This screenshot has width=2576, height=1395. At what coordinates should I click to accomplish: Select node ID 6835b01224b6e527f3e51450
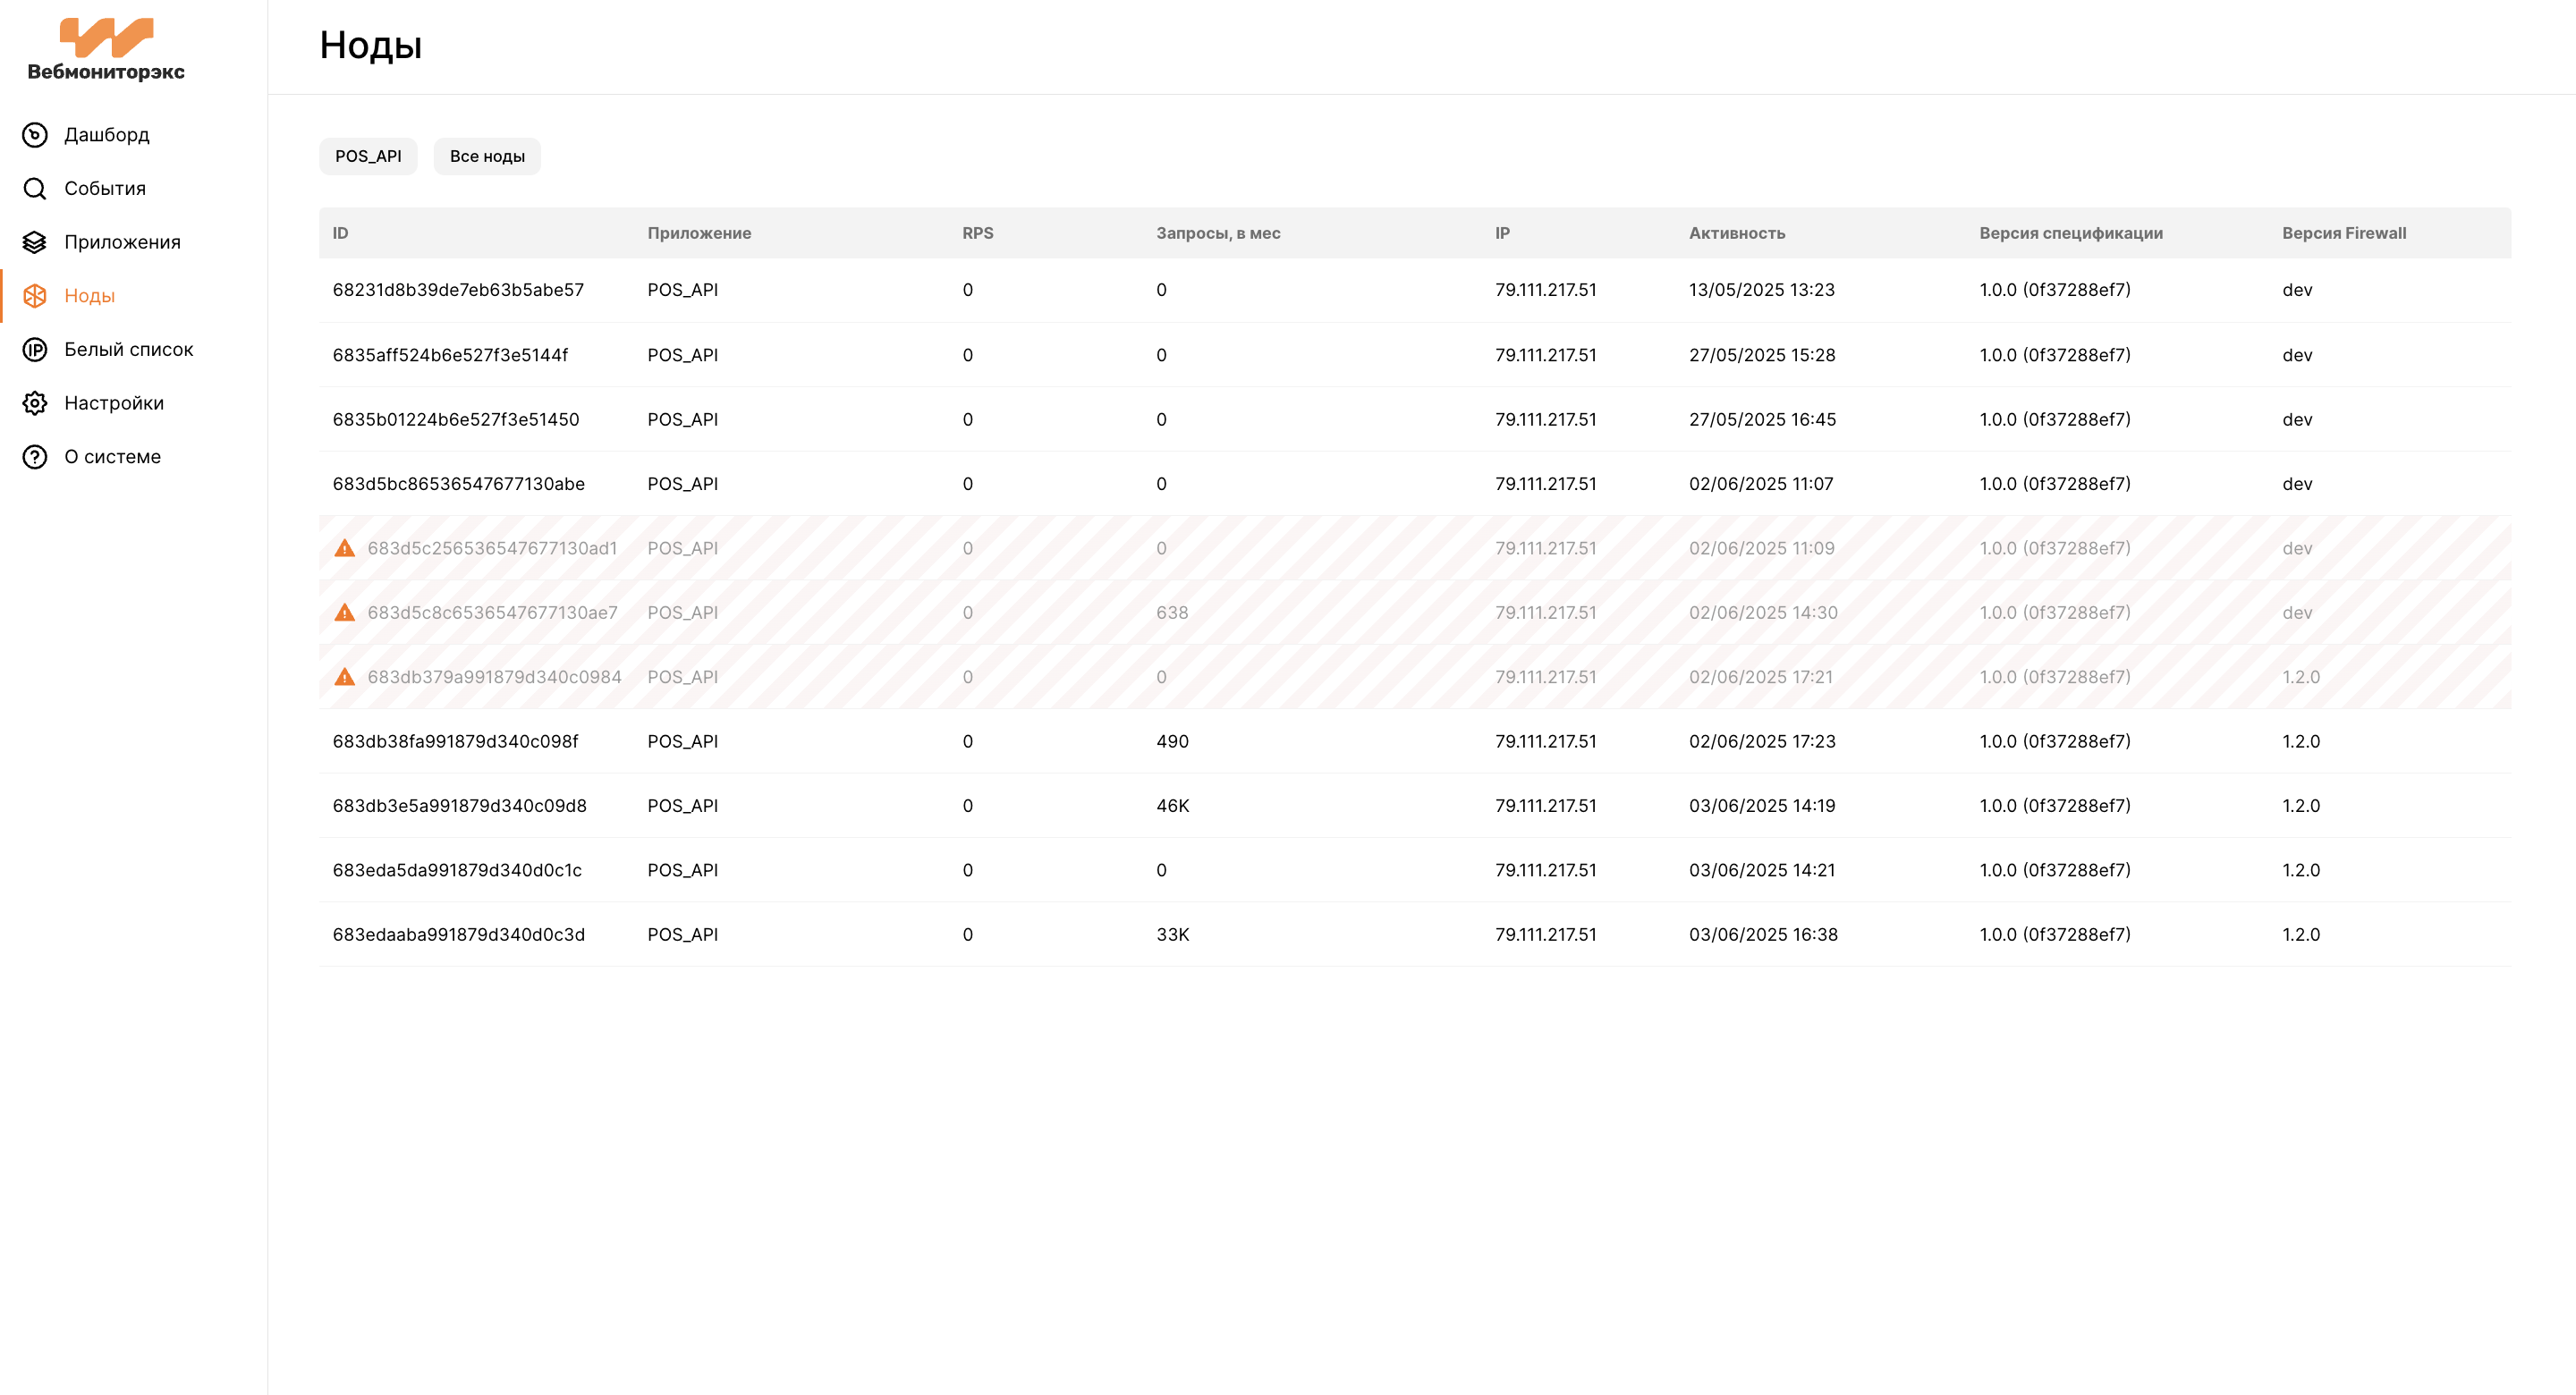pos(456,419)
